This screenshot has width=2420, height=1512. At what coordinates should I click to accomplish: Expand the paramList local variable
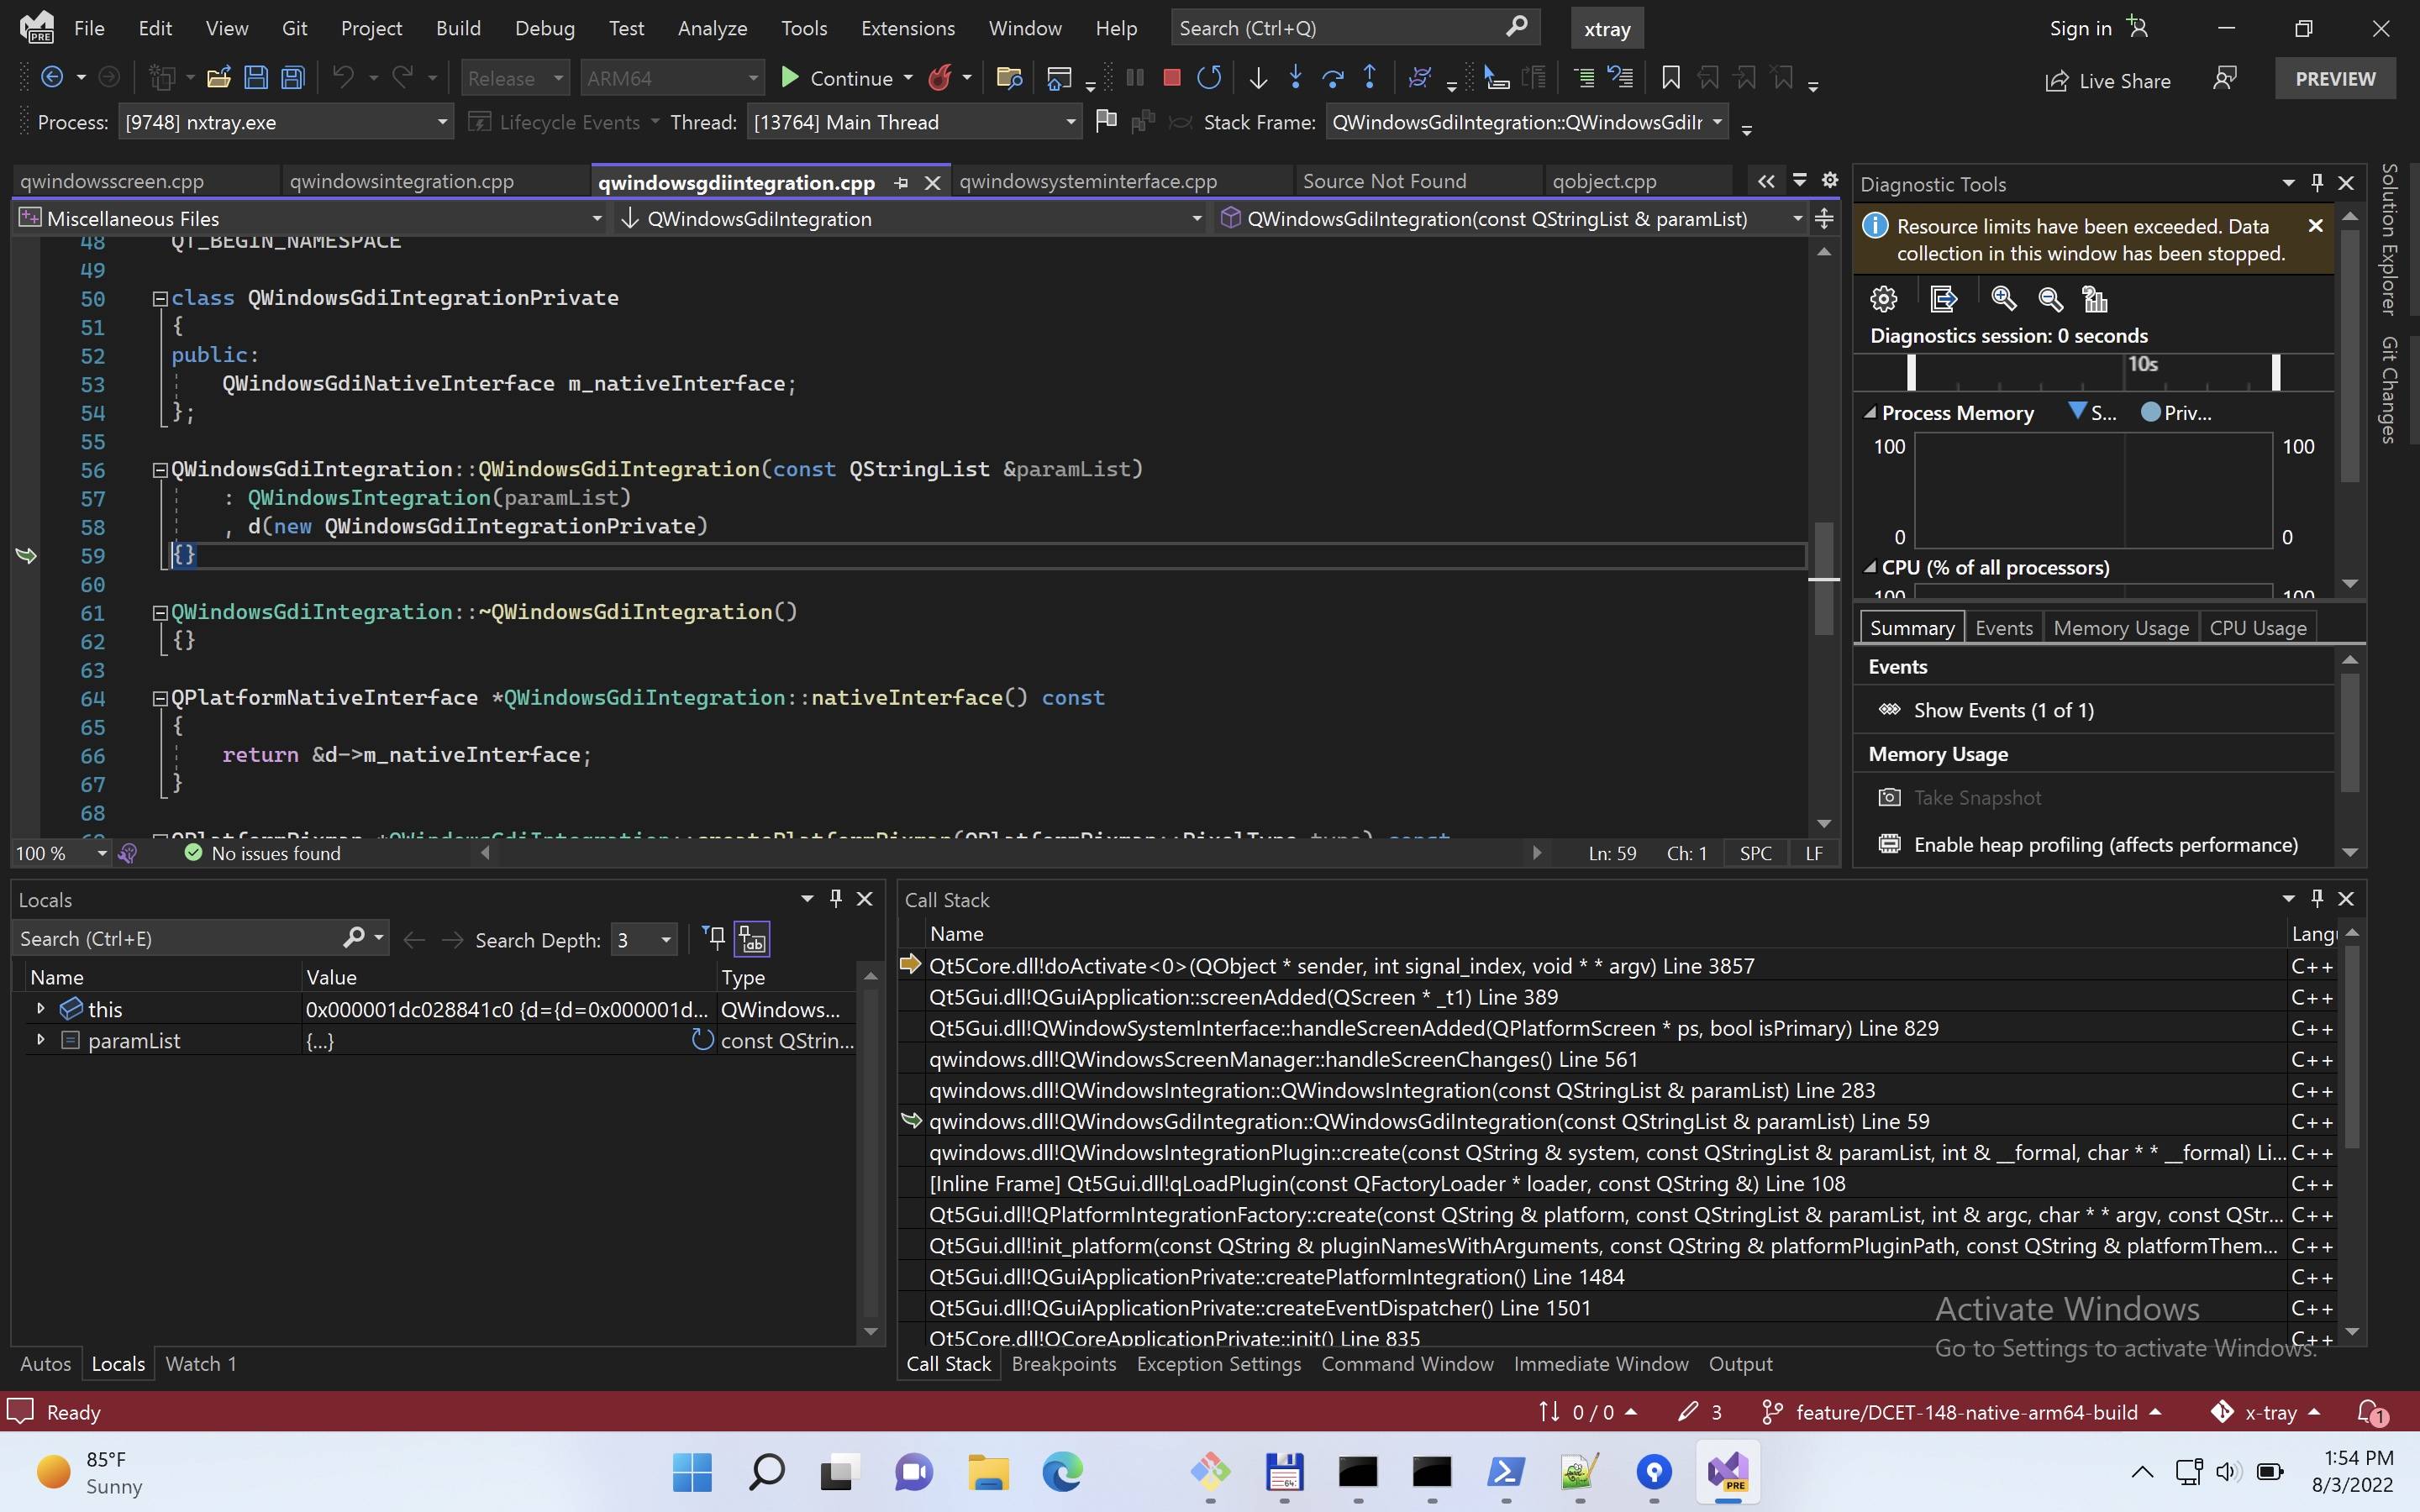[39, 1040]
